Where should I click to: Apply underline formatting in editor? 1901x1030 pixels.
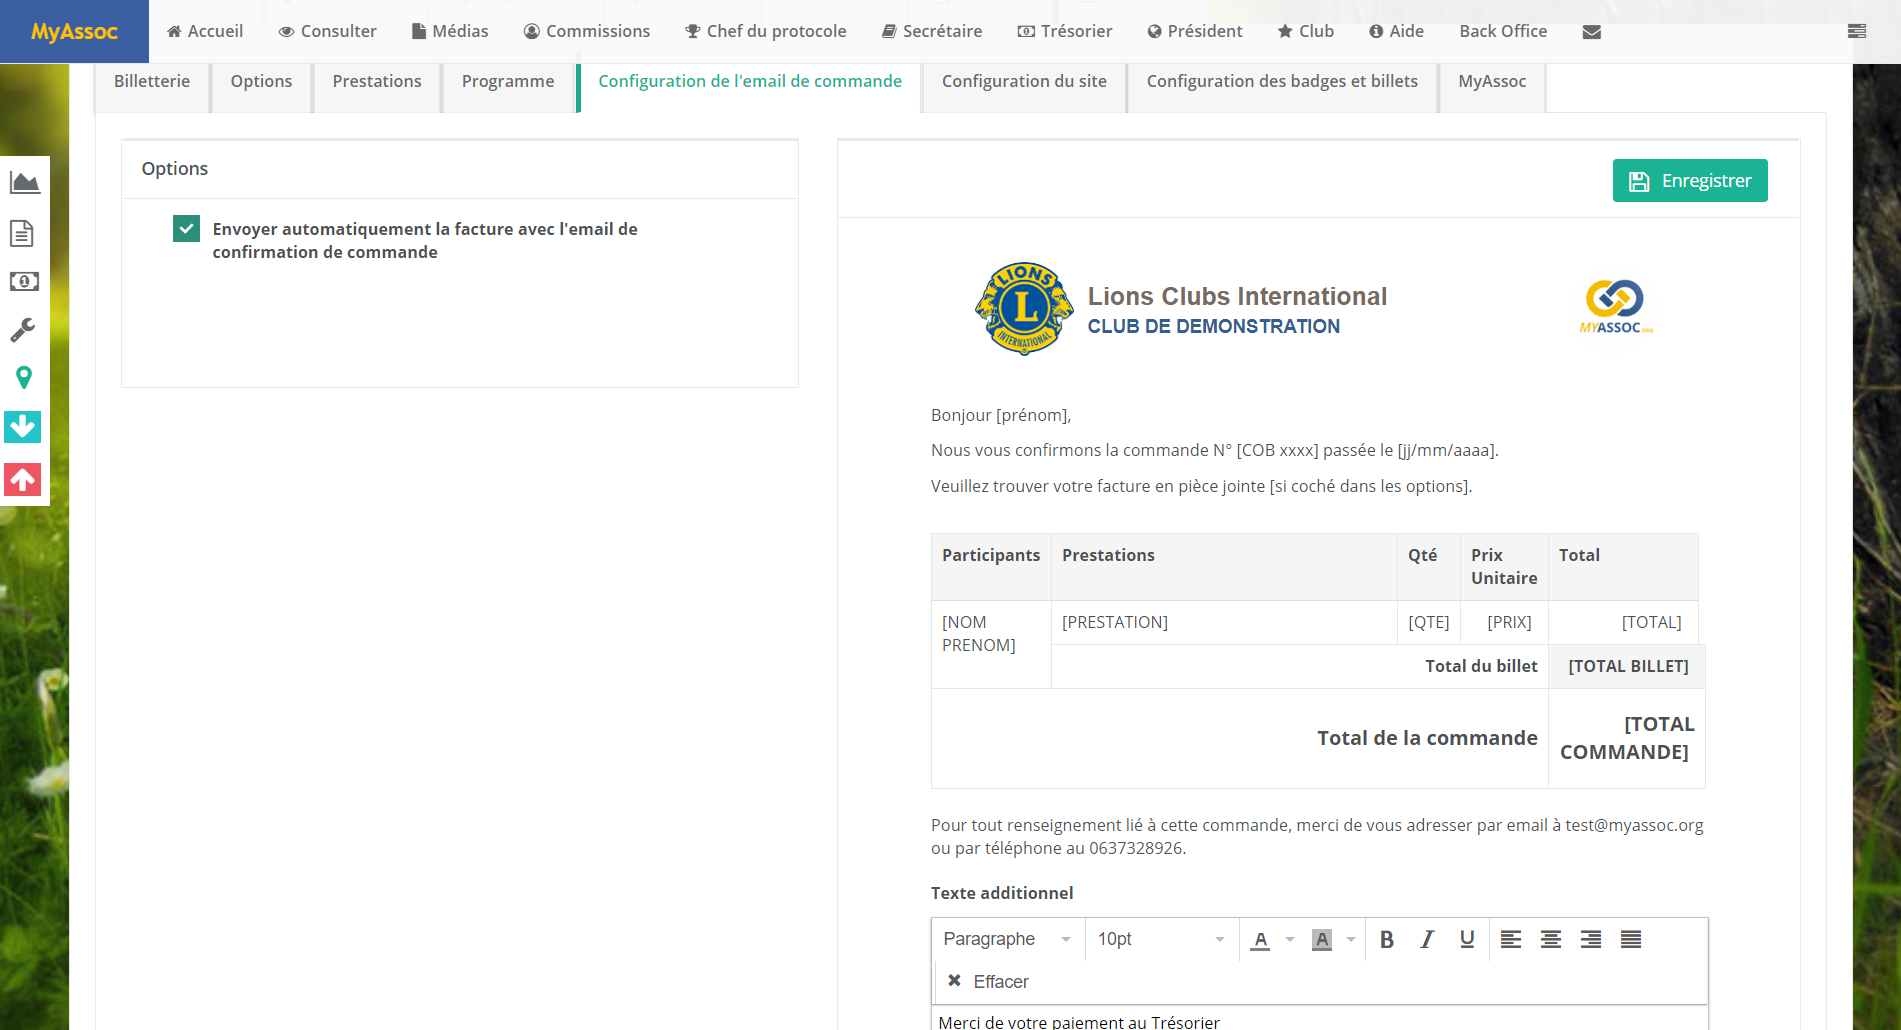click(x=1467, y=939)
